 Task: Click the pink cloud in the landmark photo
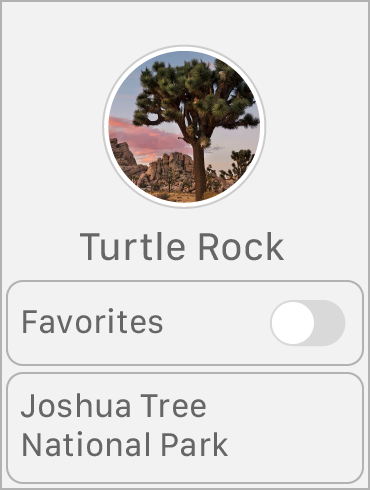click(x=147, y=138)
